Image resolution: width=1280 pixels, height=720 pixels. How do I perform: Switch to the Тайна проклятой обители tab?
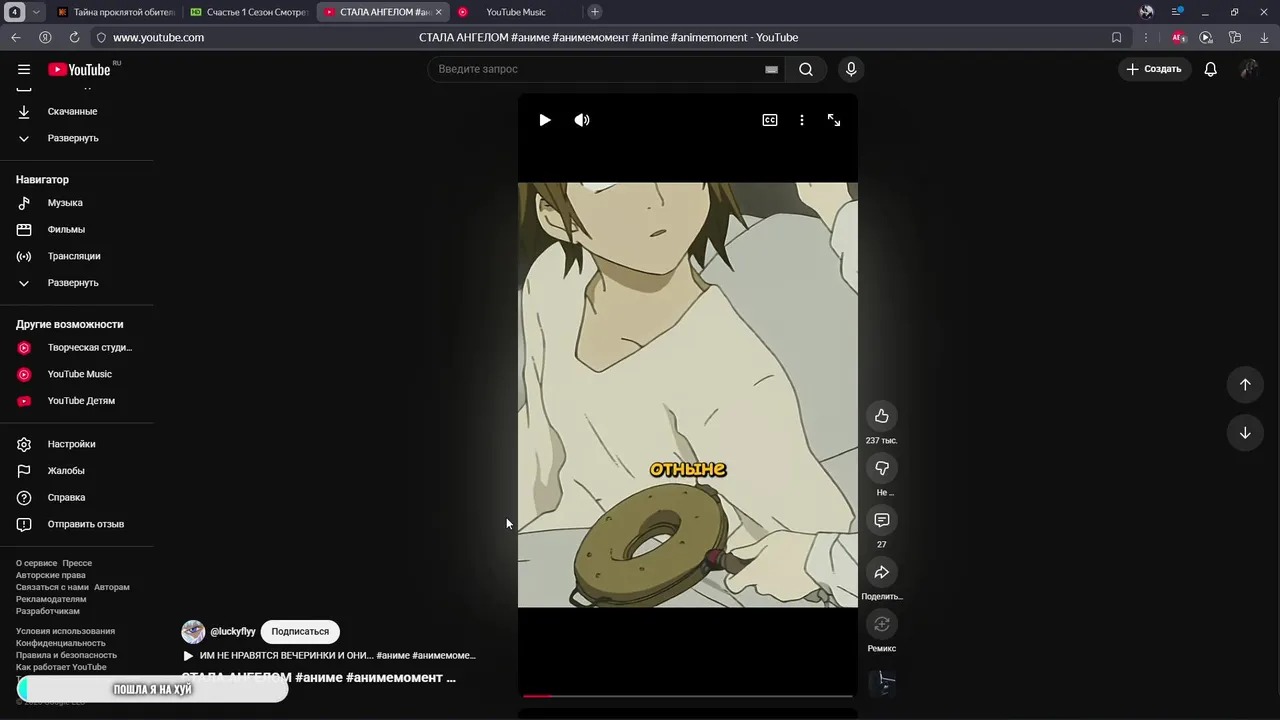[x=115, y=12]
